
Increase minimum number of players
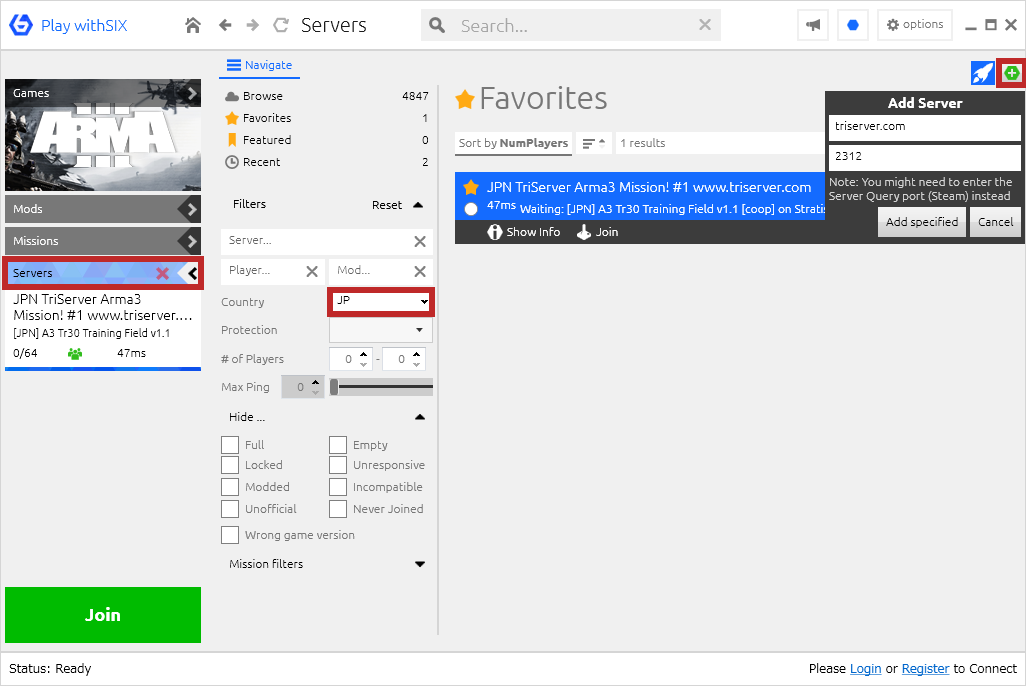[364, 354]
